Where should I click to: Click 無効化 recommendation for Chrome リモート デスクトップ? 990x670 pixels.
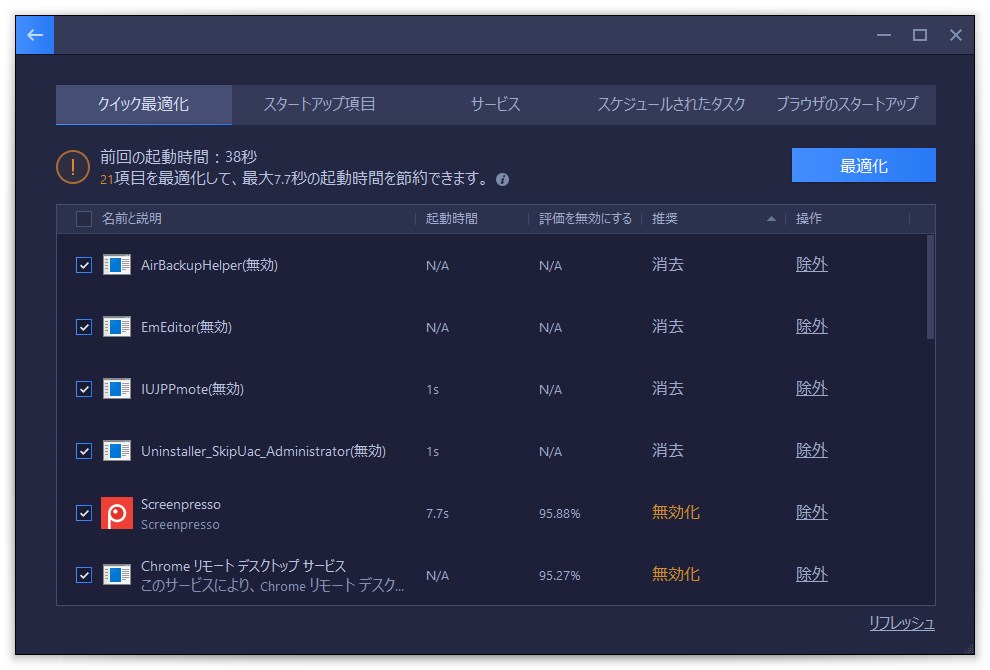676,574
